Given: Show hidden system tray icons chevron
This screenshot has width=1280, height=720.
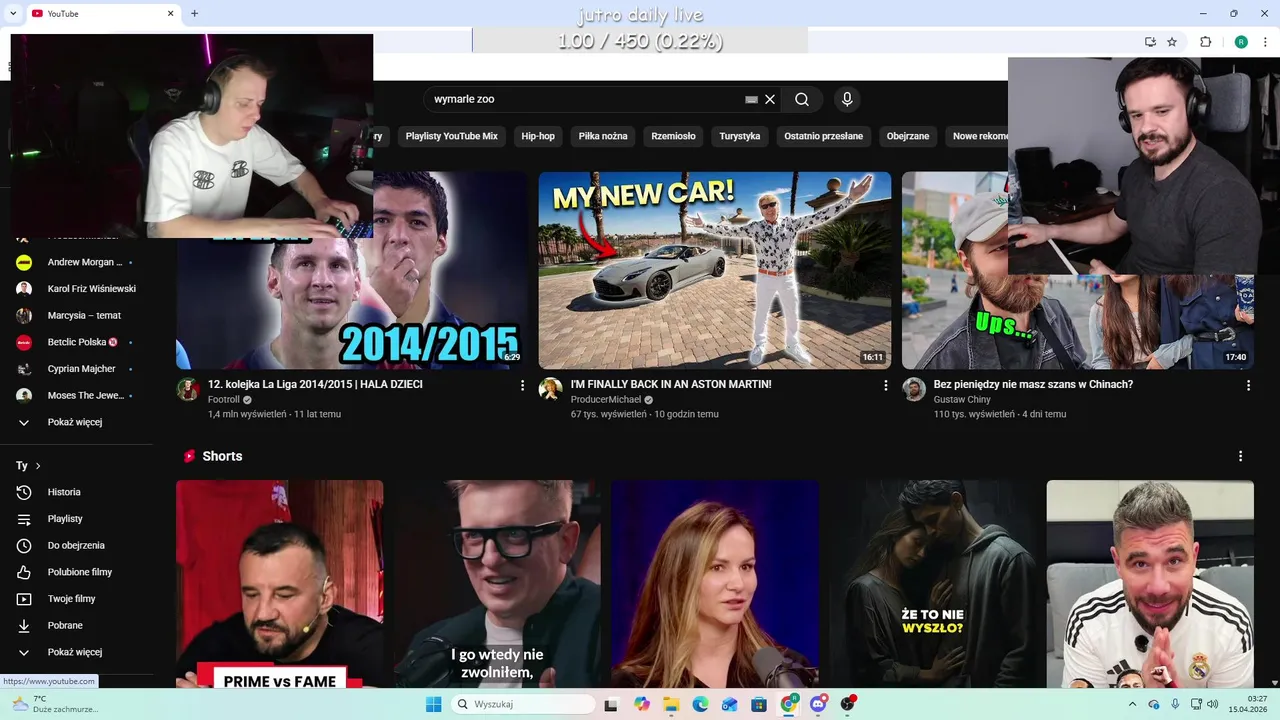Looking at the screenshot, I should point(1131,704).
